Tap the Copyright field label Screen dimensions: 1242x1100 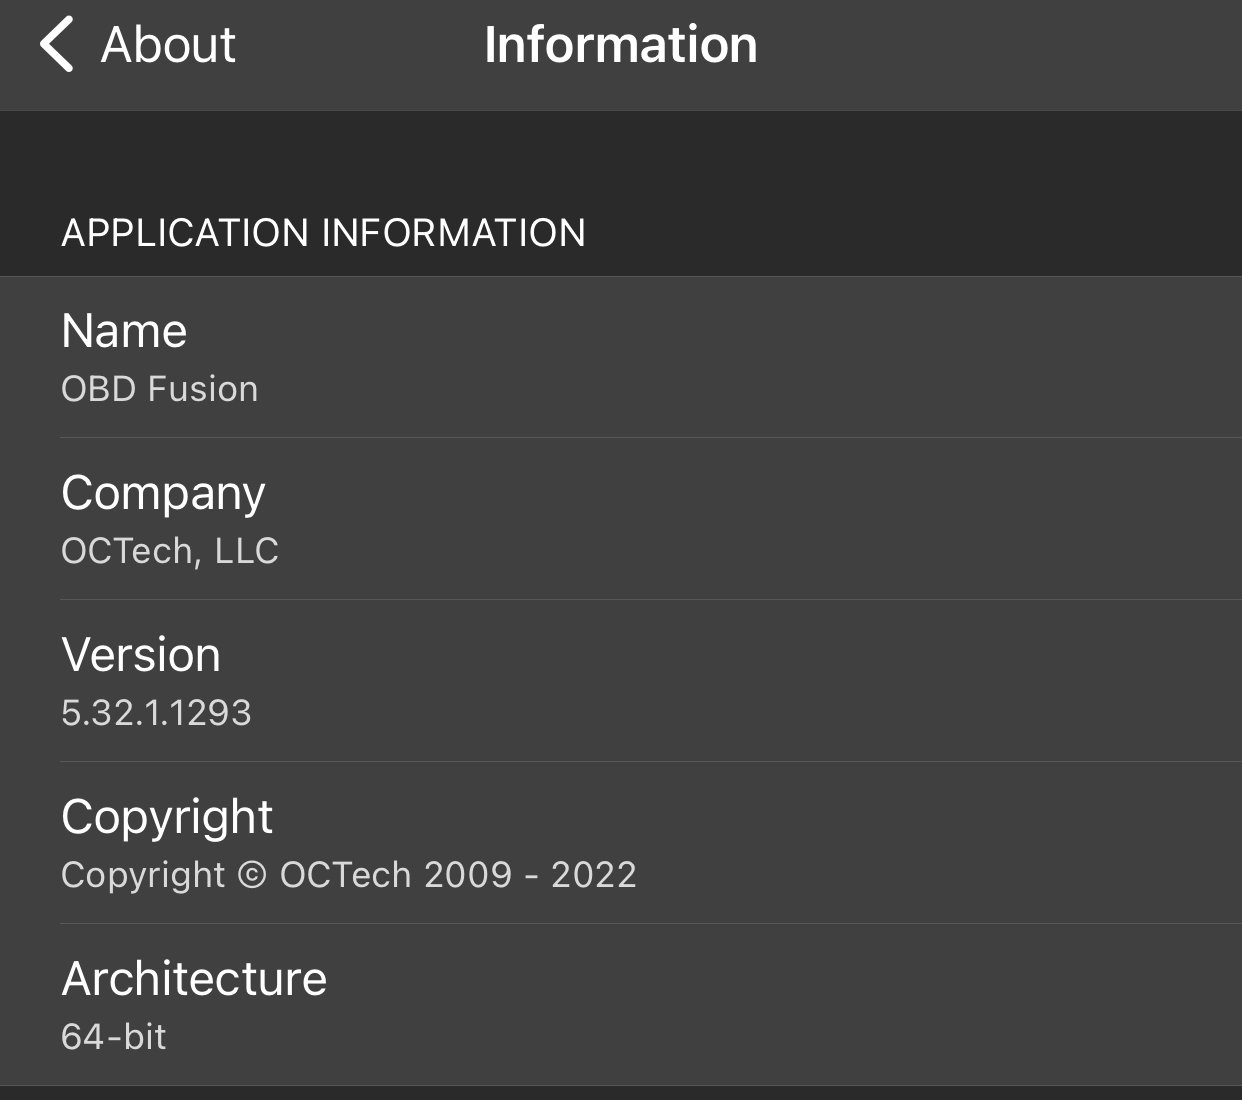[167, 818]
